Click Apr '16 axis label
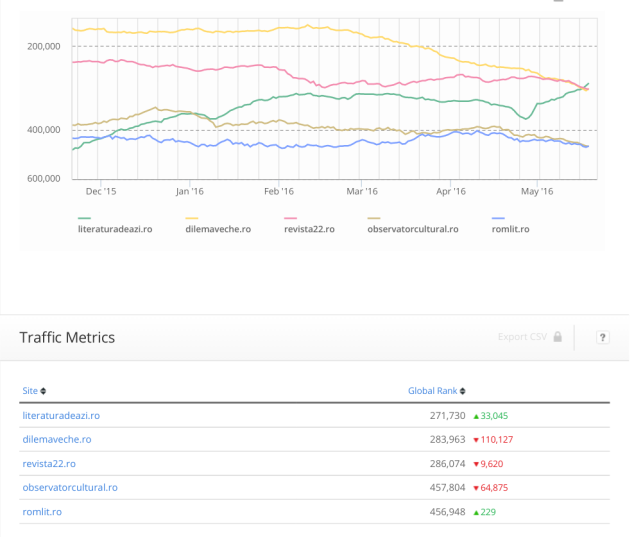This screenshot has height=537, width=634. pos(451,191)
